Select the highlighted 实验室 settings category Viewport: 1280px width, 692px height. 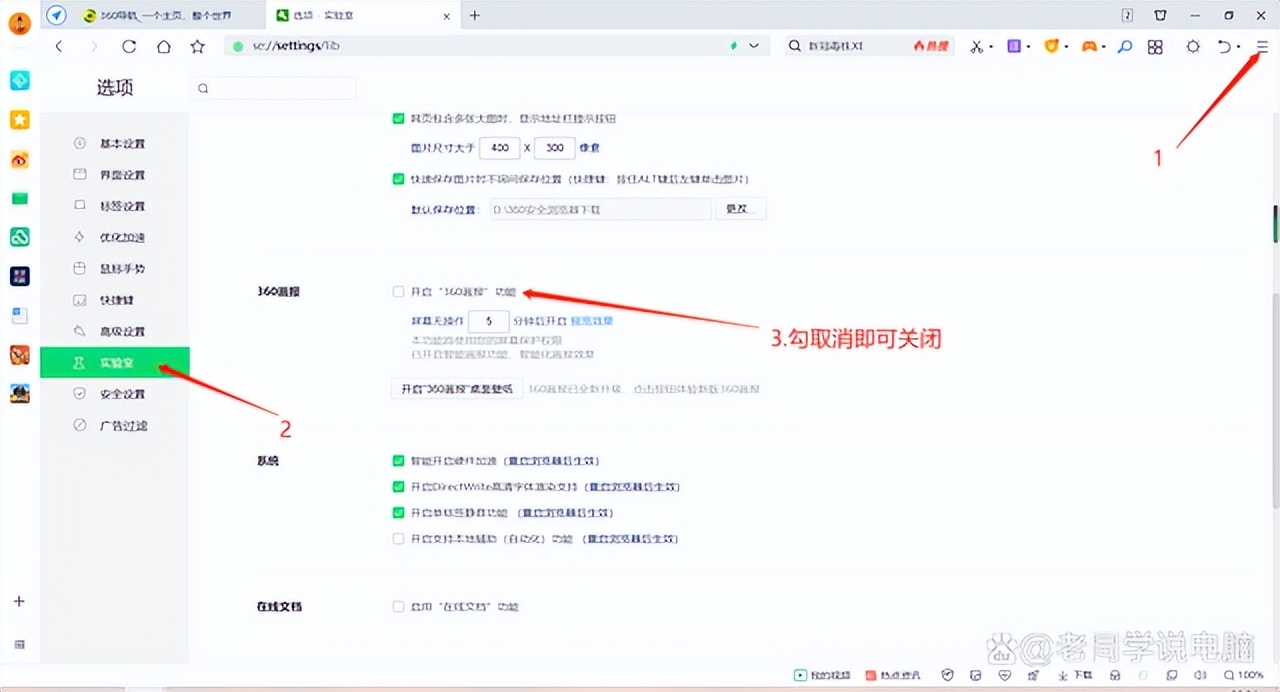pyautogui.click(x=114, y=363)
